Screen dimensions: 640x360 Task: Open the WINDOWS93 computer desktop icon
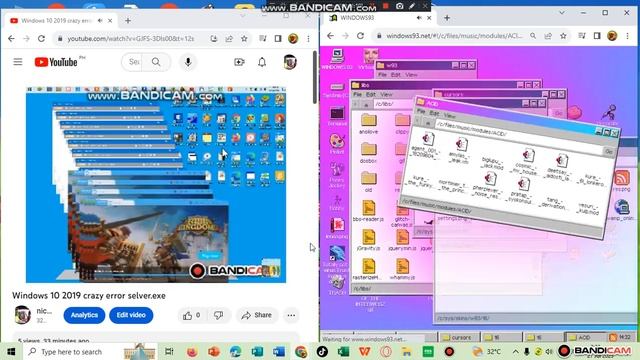pos(337,58)
